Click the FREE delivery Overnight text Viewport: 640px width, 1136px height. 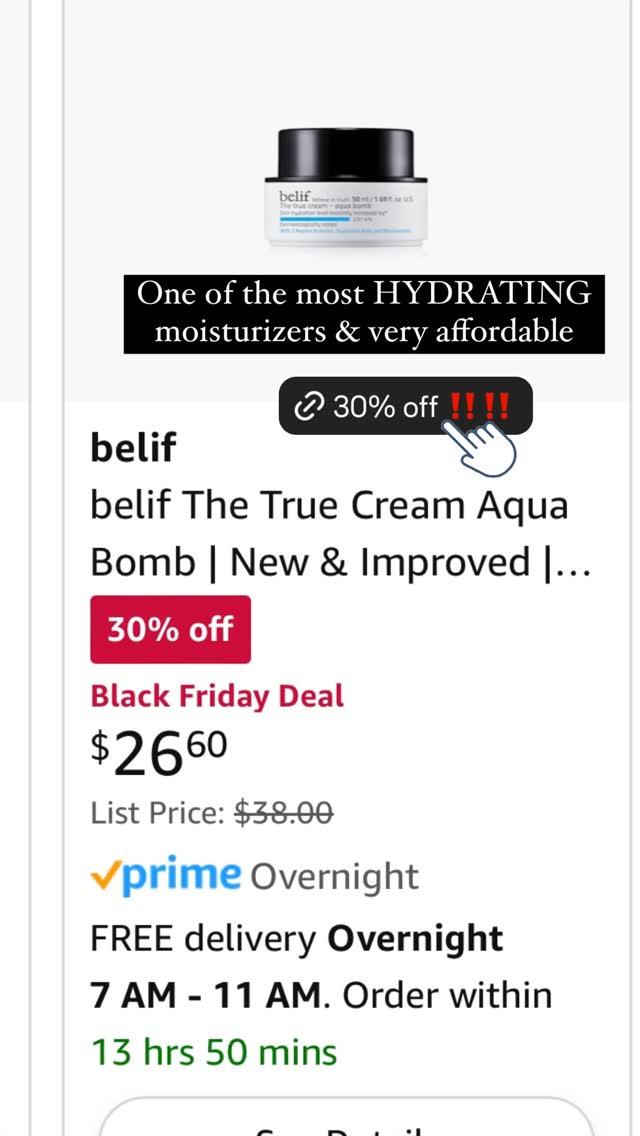296,939
